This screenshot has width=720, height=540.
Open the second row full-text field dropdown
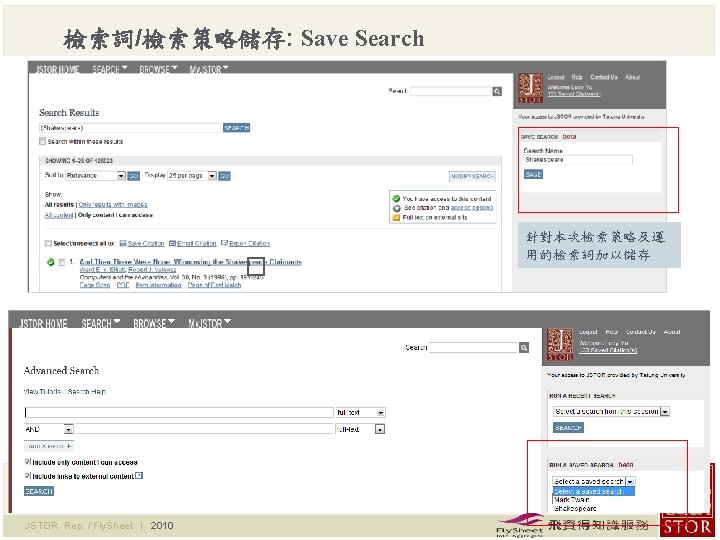point(360,429)
